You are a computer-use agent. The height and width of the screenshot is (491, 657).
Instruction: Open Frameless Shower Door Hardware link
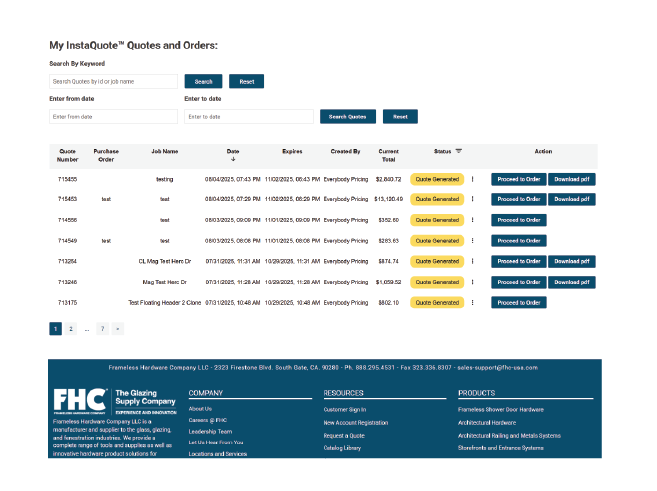tap(501, 410)
